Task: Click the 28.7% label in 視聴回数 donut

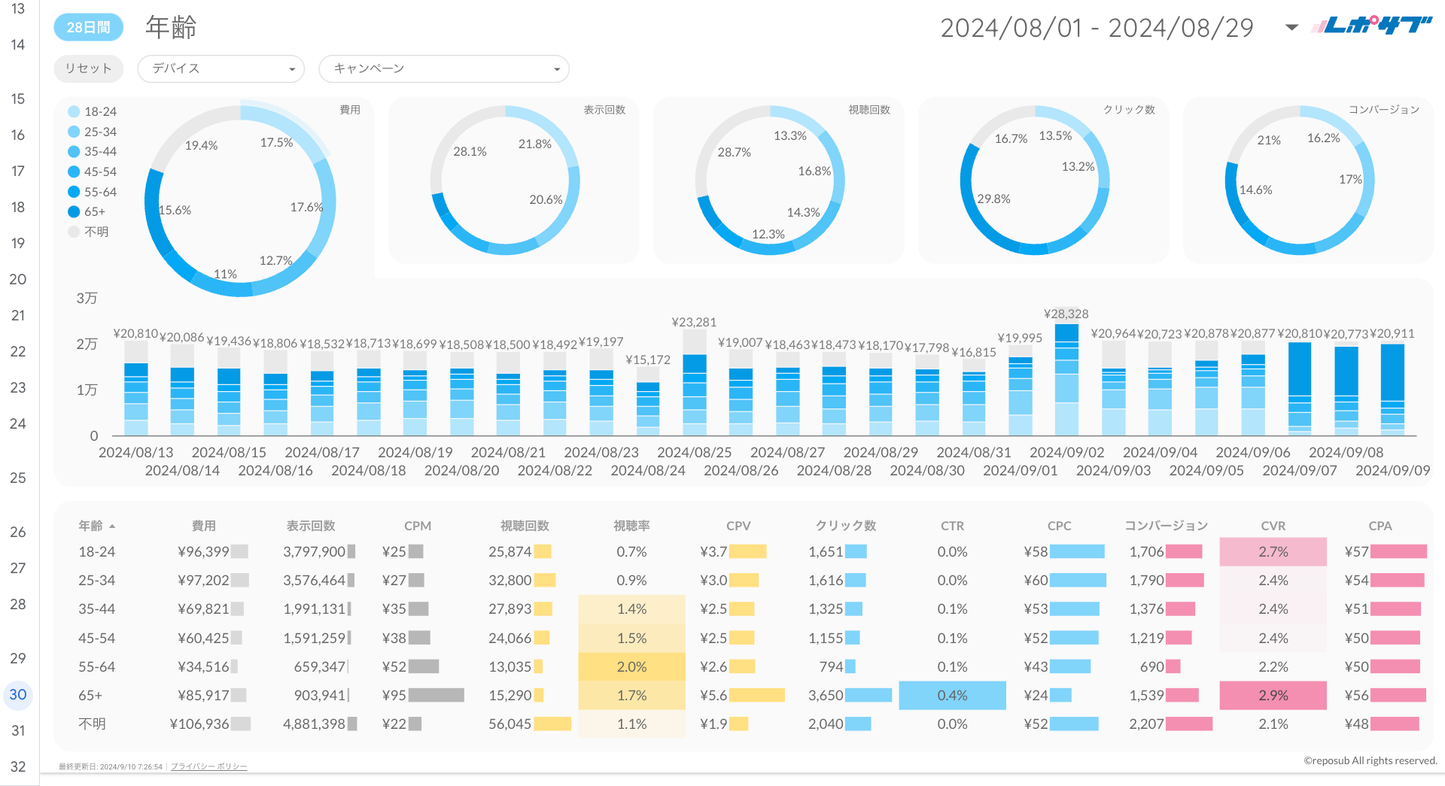Action: 734,152
